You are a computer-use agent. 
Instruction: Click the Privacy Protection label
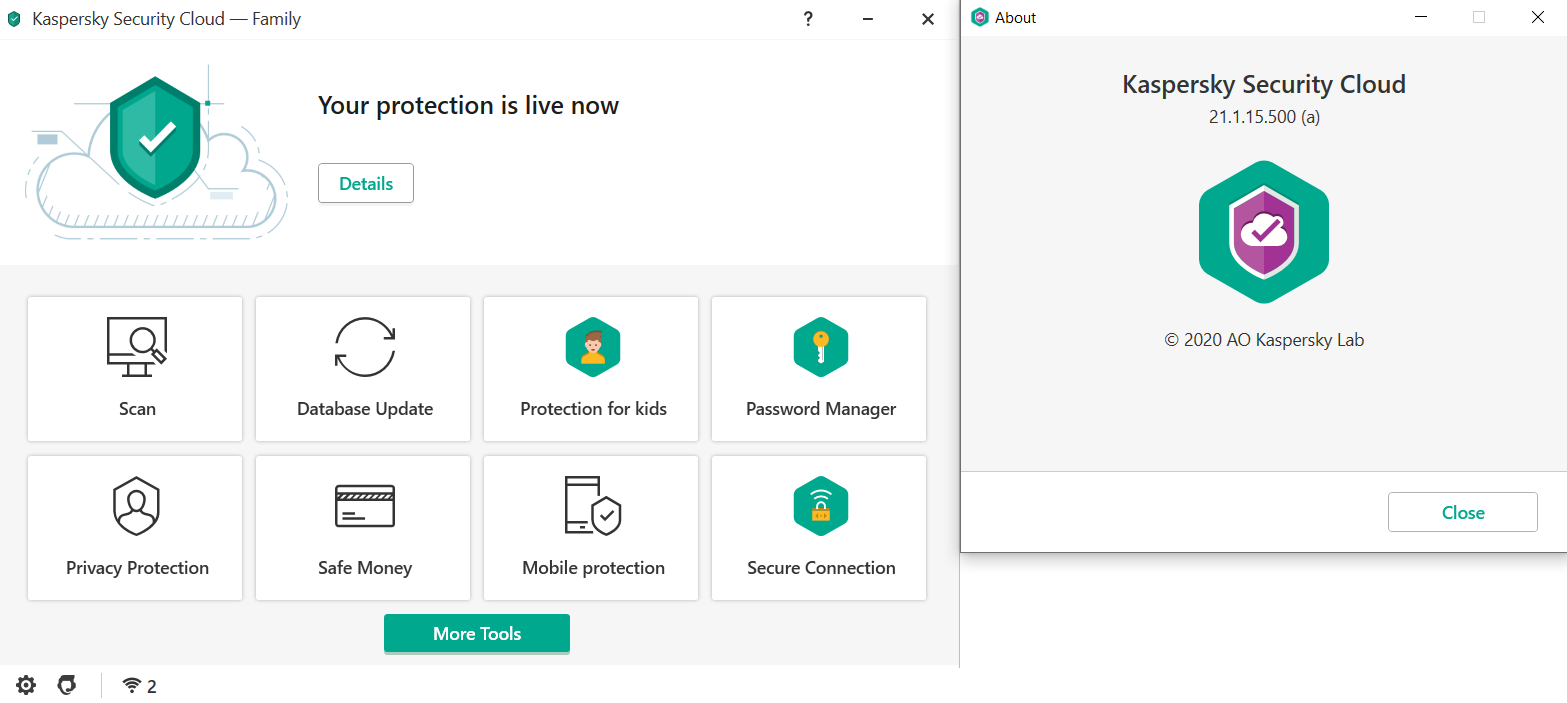point(137,567)
